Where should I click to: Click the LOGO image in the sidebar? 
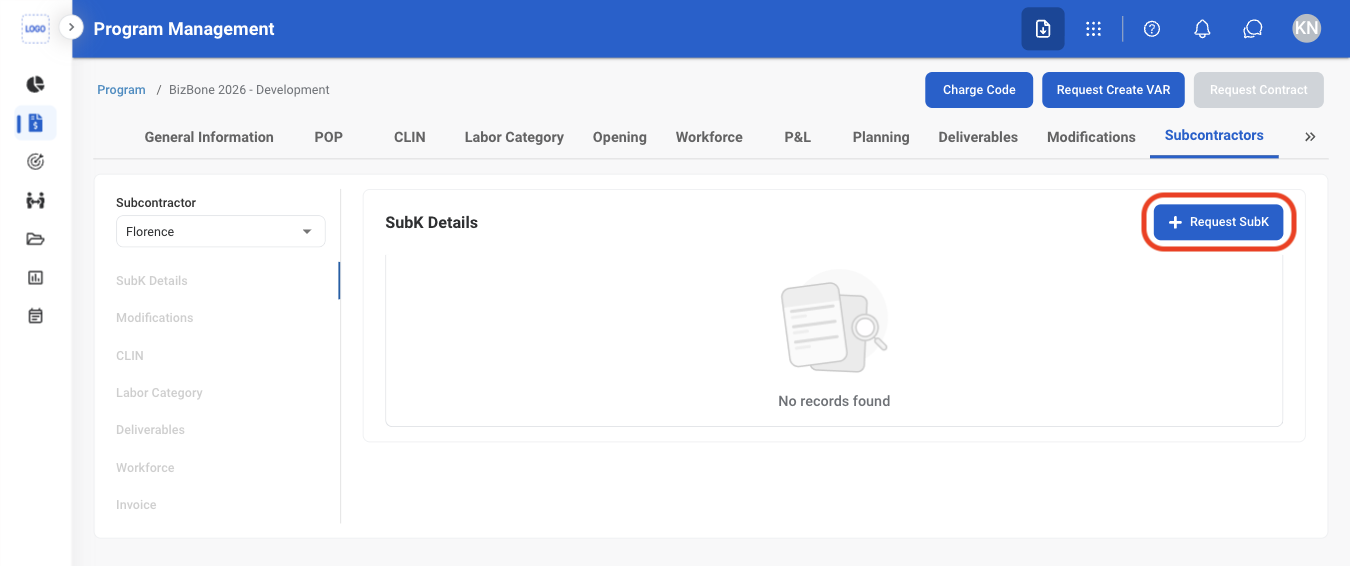35,29
